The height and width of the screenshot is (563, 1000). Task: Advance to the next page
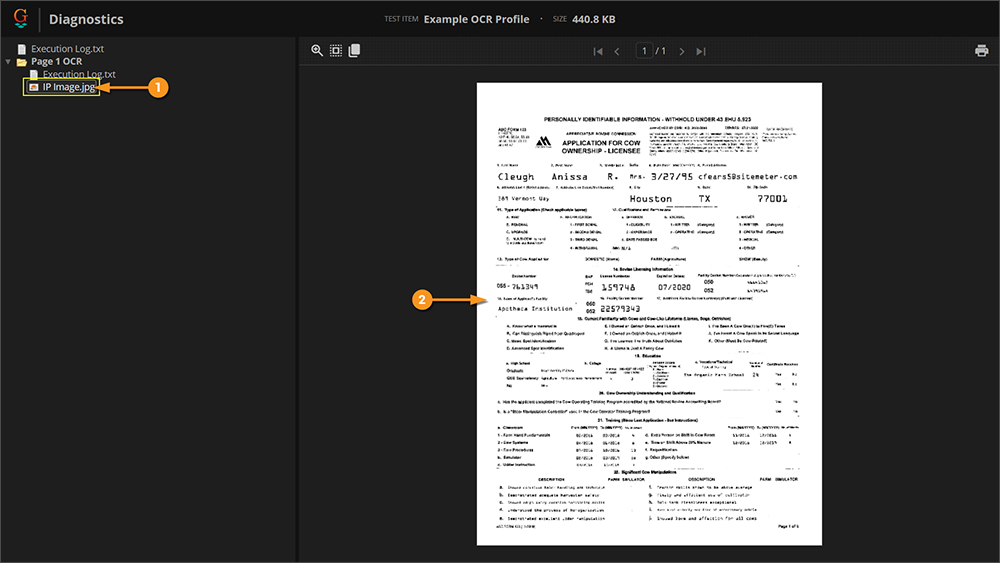point(682,51)
